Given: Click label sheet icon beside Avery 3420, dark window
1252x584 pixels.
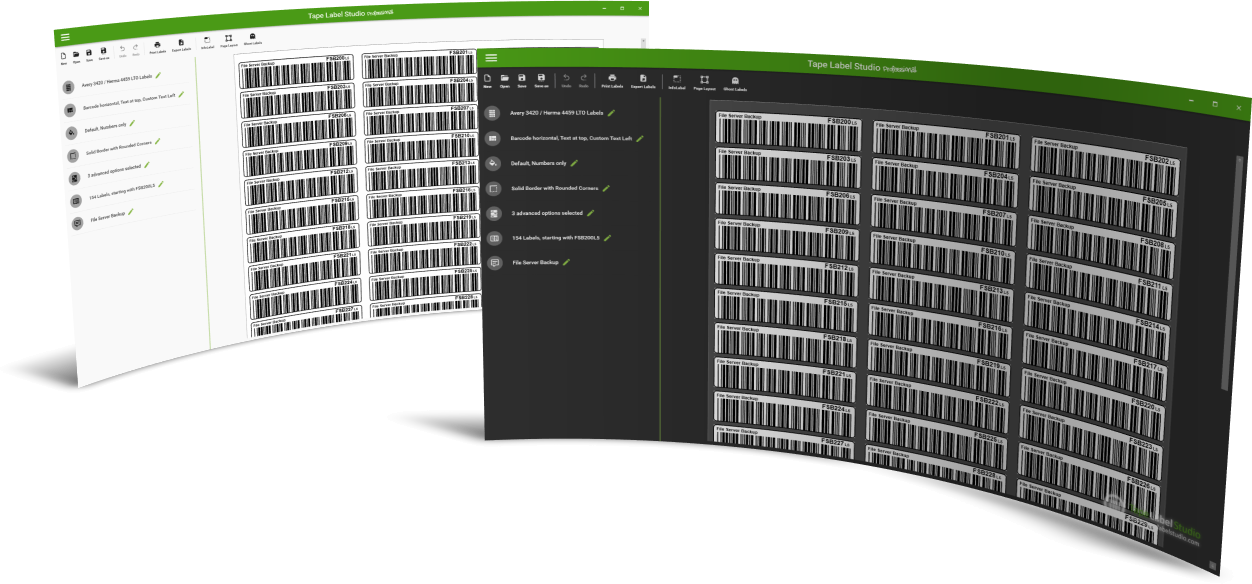Looking at the screenshot, I should [x=492, y=114].
